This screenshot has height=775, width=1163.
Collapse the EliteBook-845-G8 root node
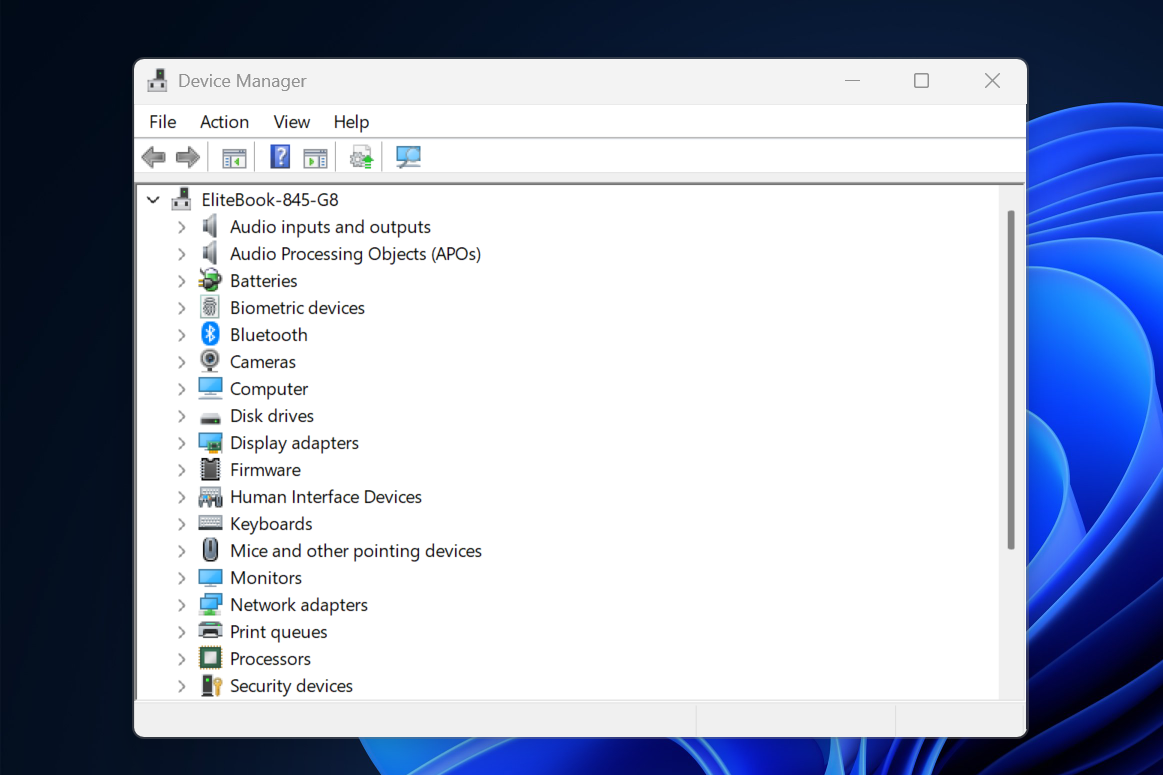(154, 199)
